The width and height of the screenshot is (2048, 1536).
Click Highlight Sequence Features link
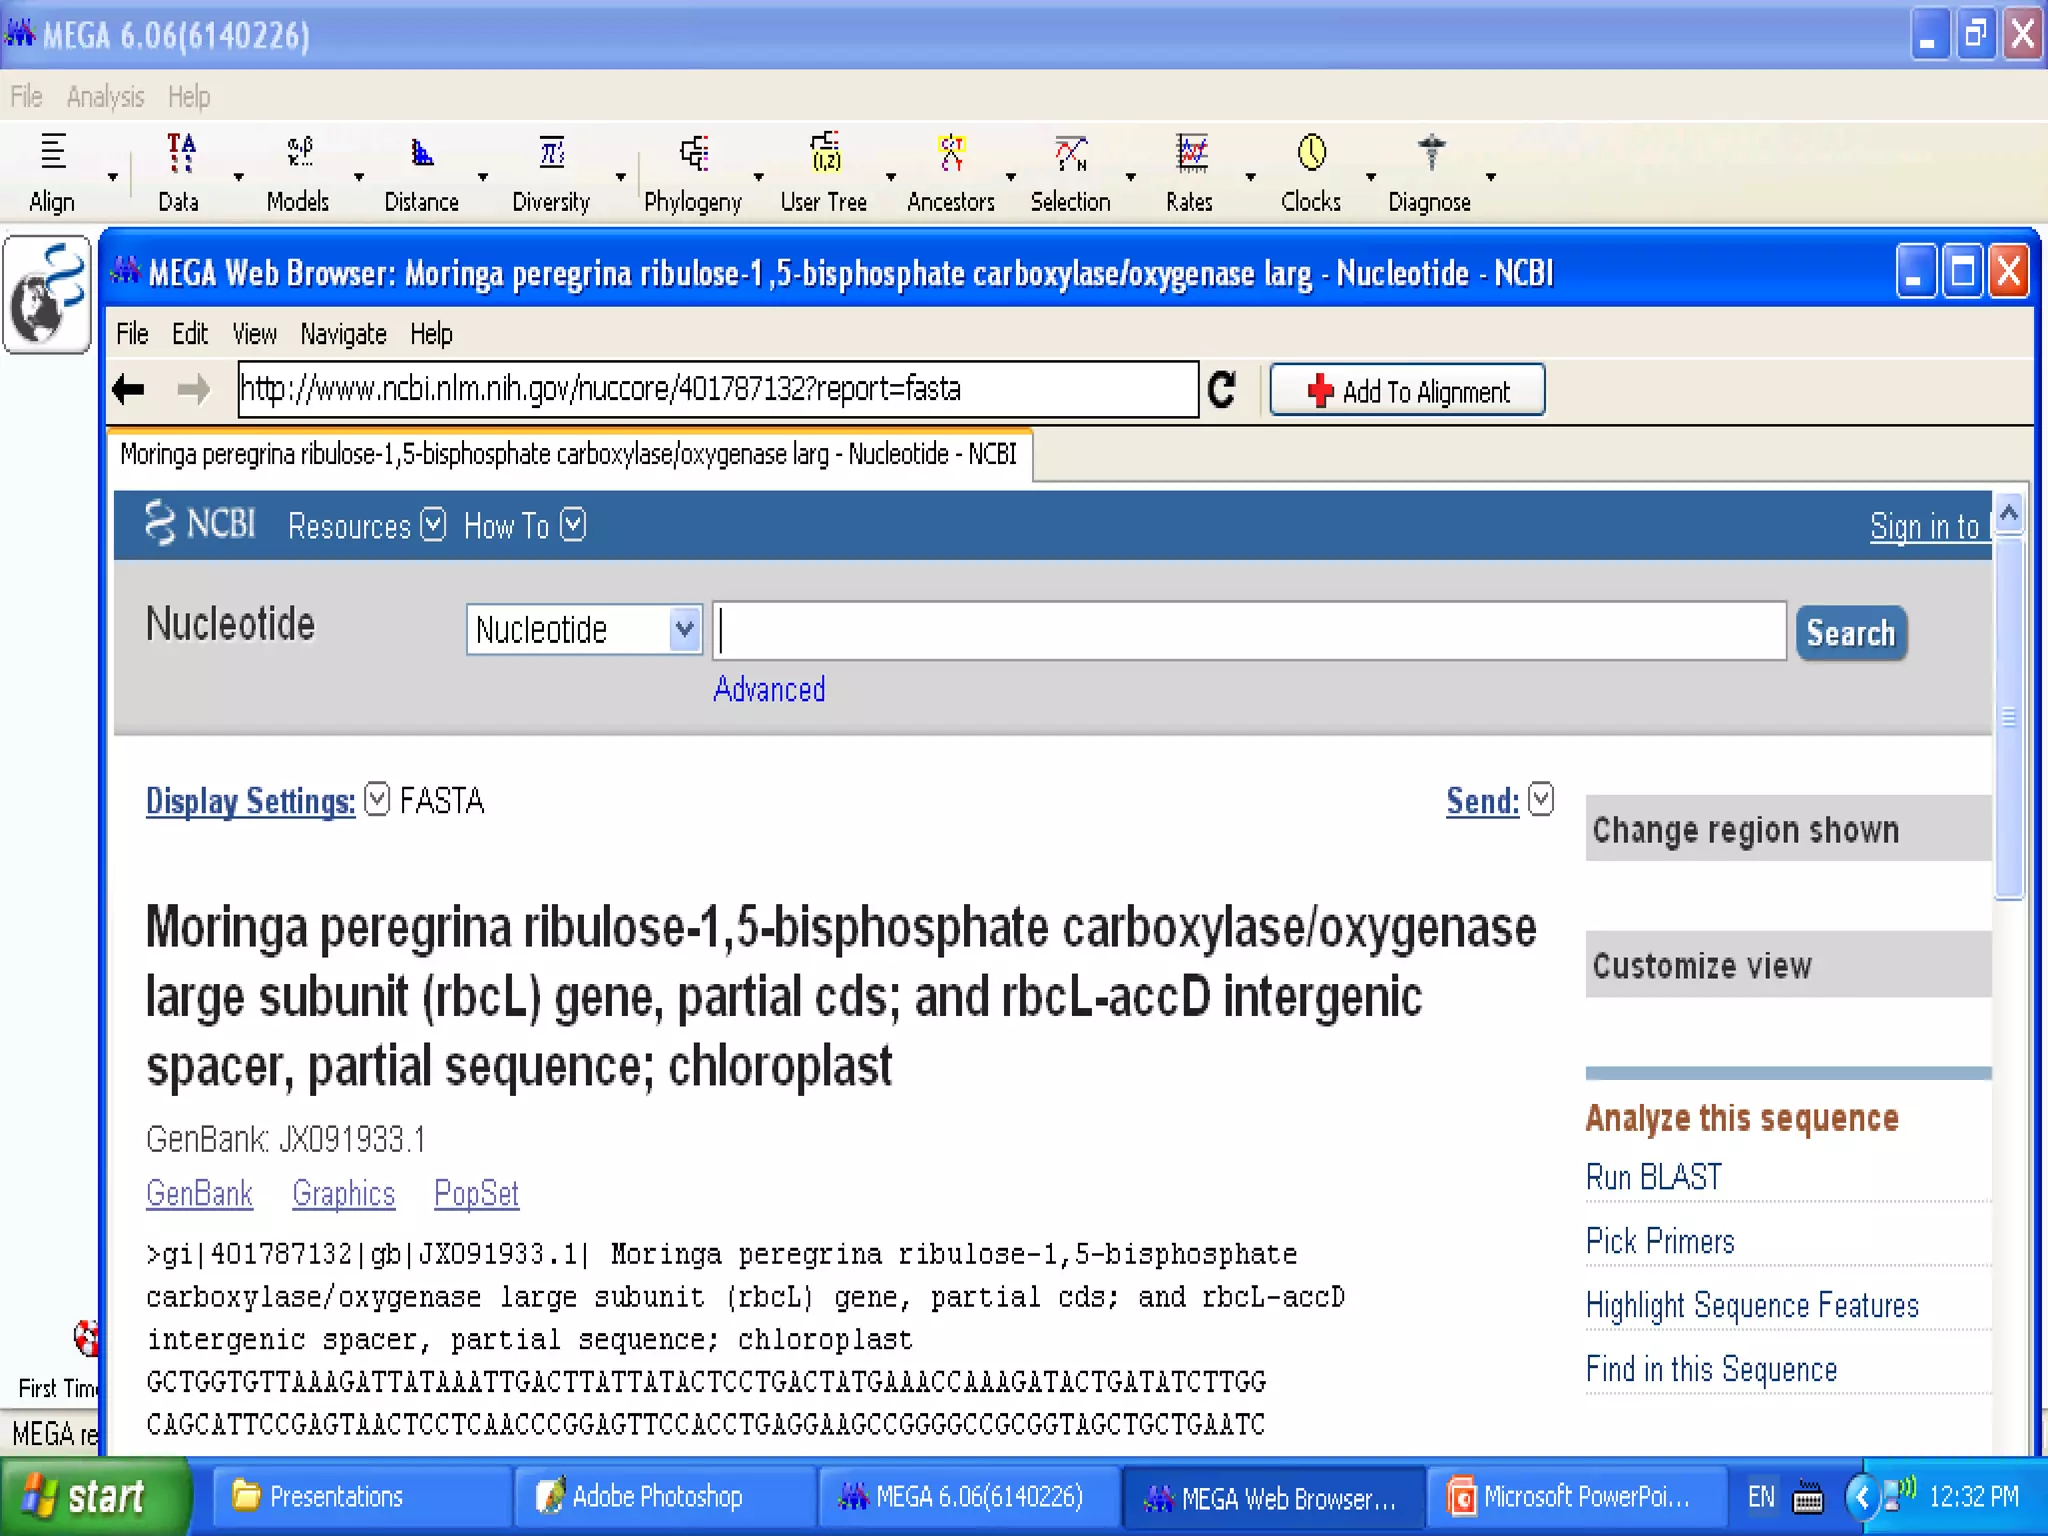click(x=1752, y=1305)
